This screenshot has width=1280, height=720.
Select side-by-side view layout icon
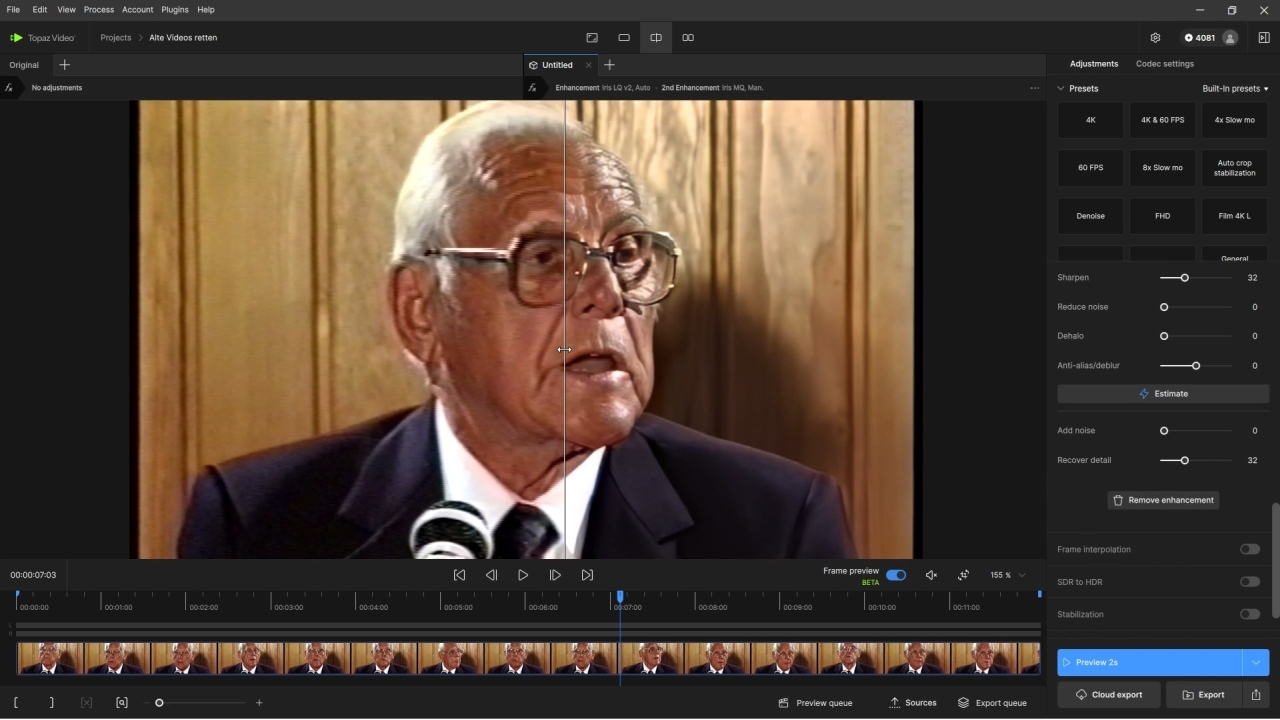[688, 38]
